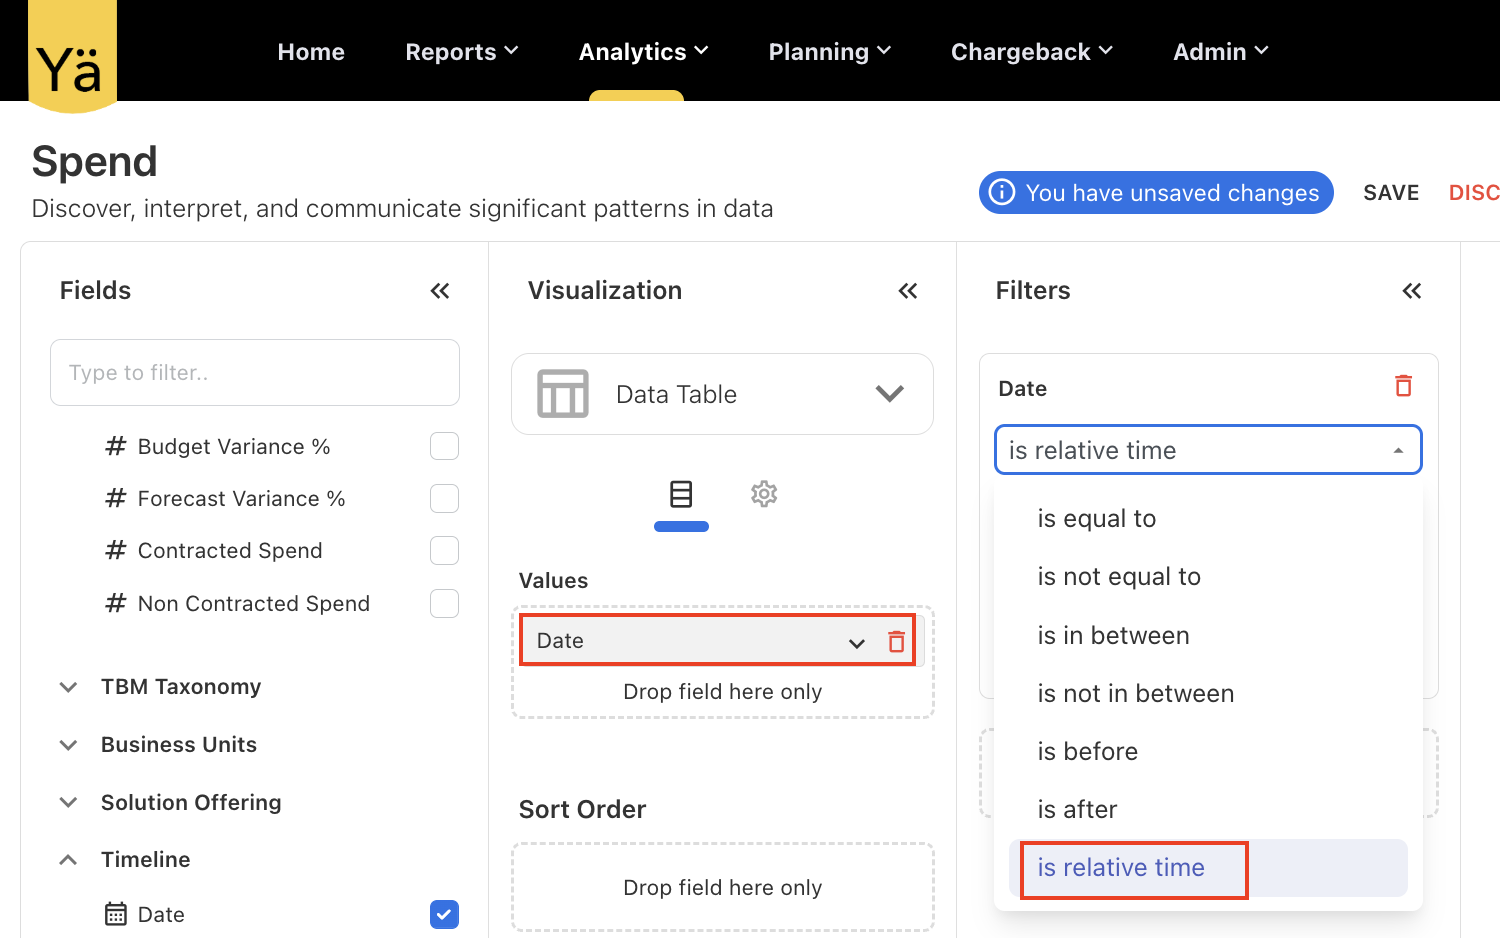
Task: Select the data layout tab icon
Action: coord(681,494)
